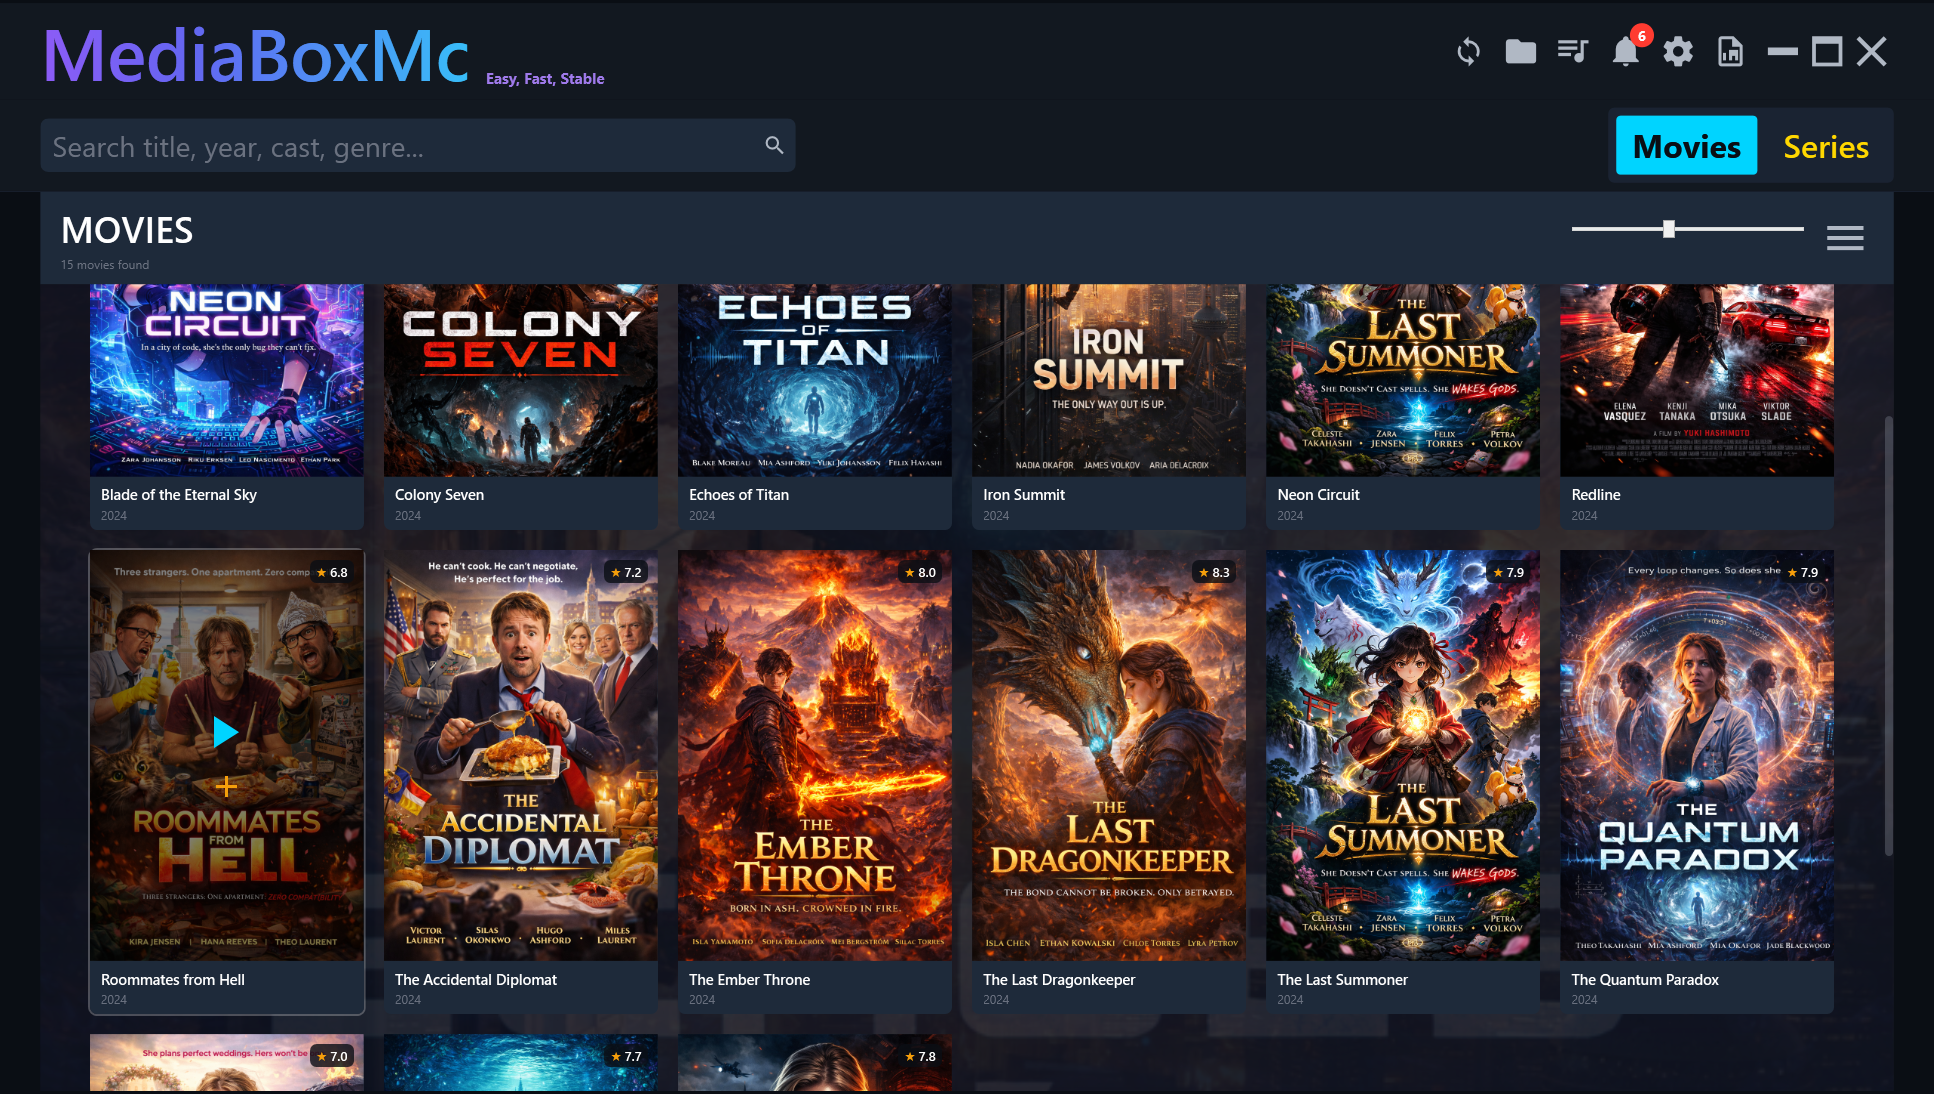Click the search magnifier icon
This screenshot has height=1094, width=1934.
pyautogui.click(x=774, y=145)
